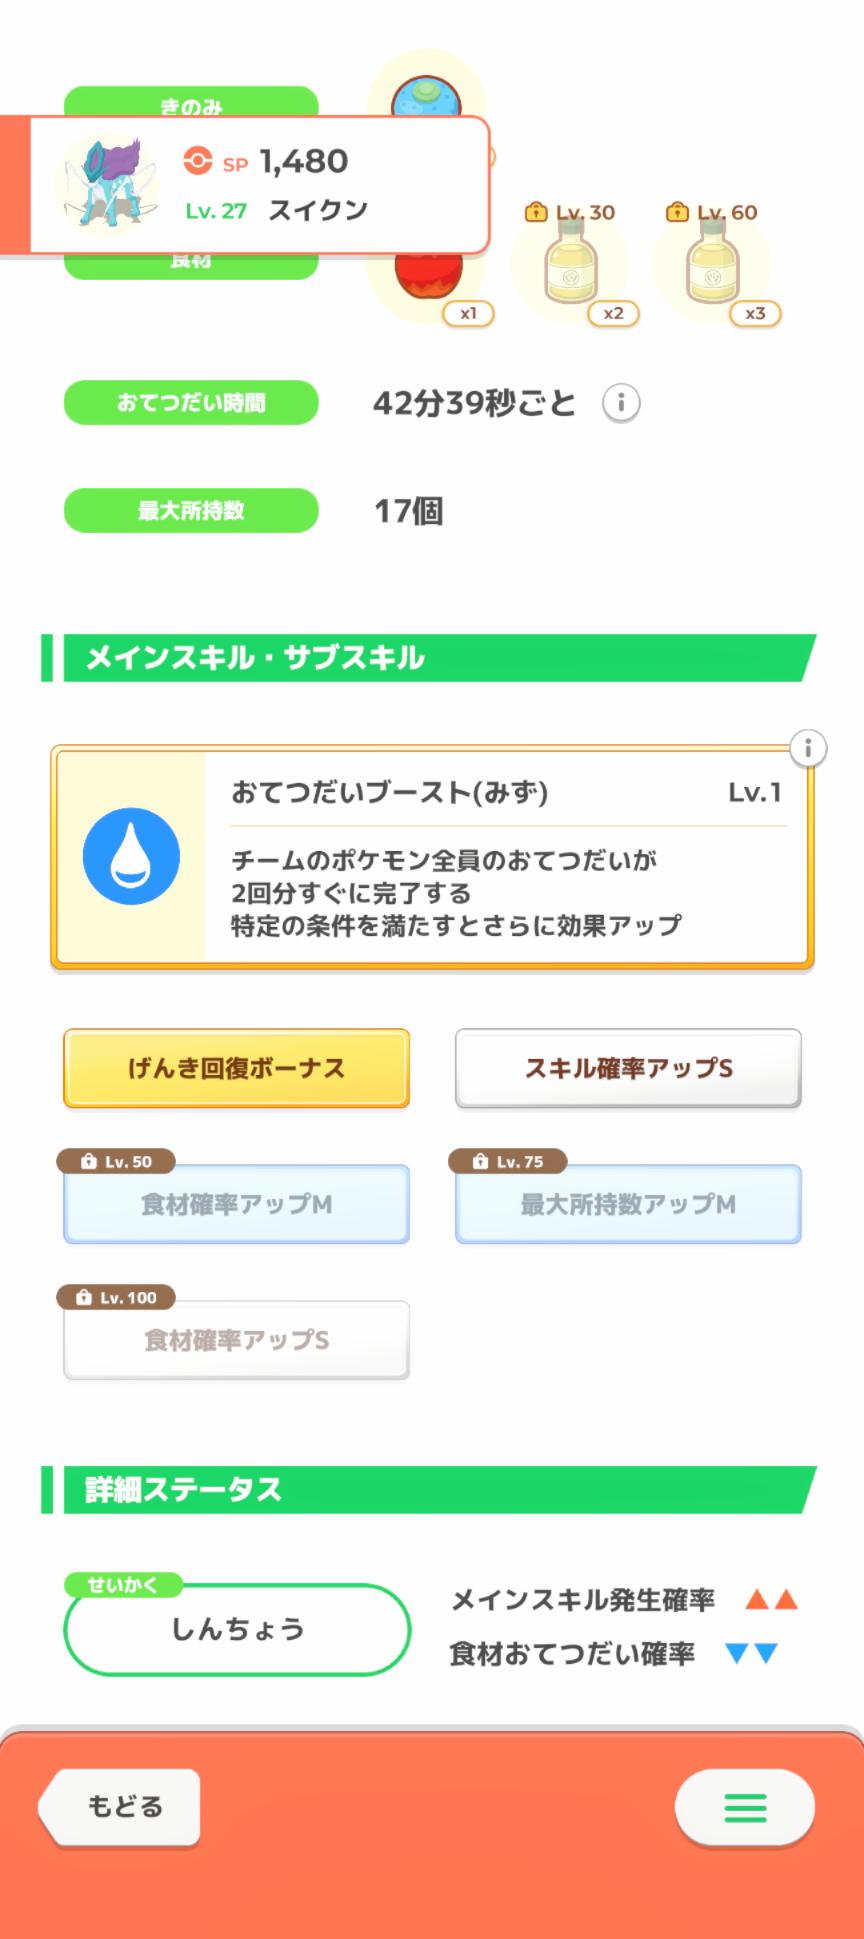Tap the blue down arrows for 食材おてつだい確率

pos(752,1654)
